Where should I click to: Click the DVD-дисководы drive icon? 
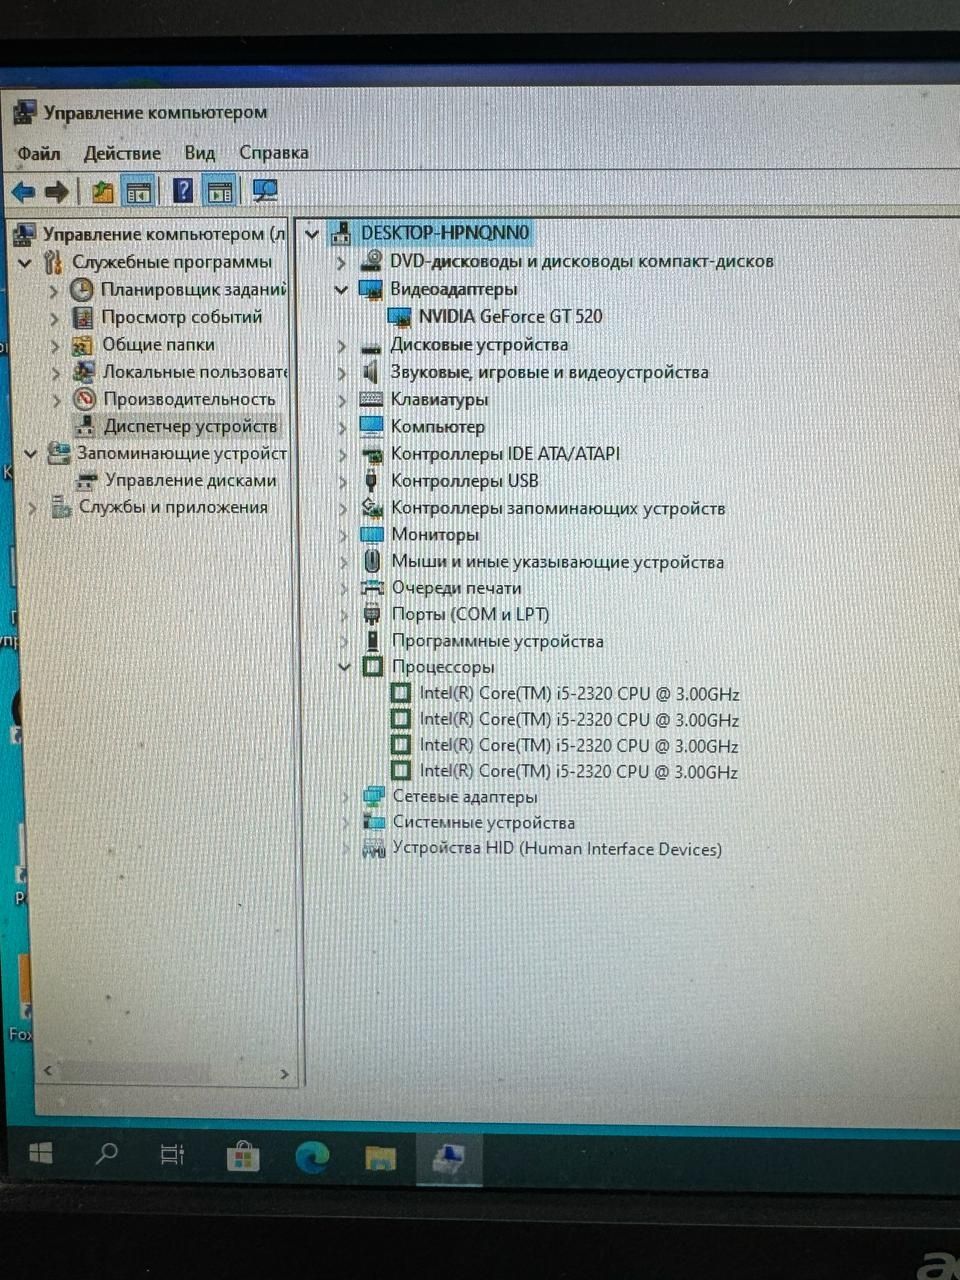click(x=371, y=261)
